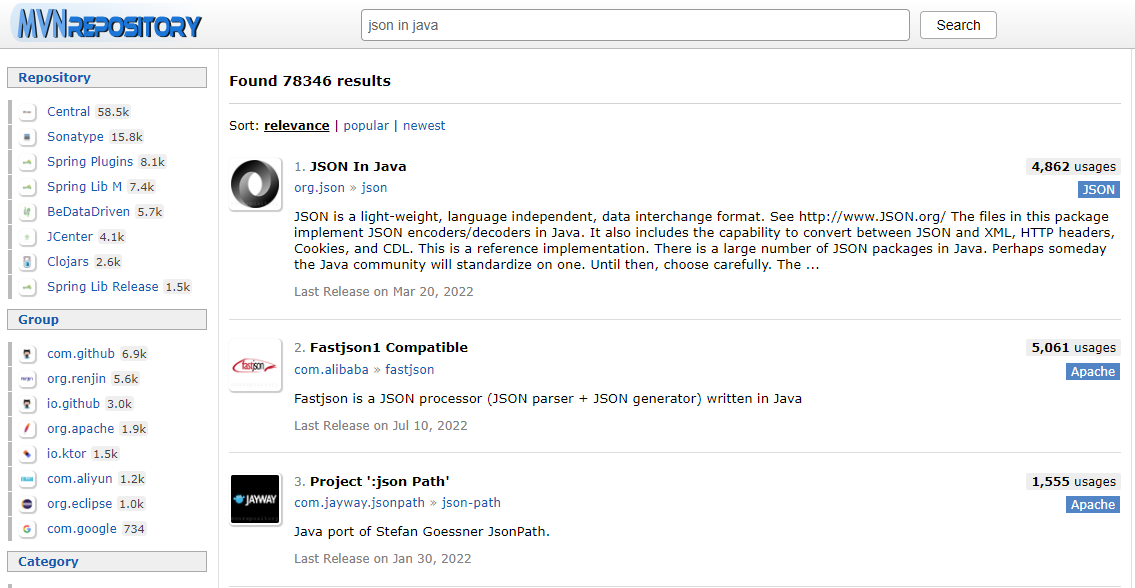The image size is (1135, 588).
Task: Filter by io.ktor group link
Action: click(67, 454)
